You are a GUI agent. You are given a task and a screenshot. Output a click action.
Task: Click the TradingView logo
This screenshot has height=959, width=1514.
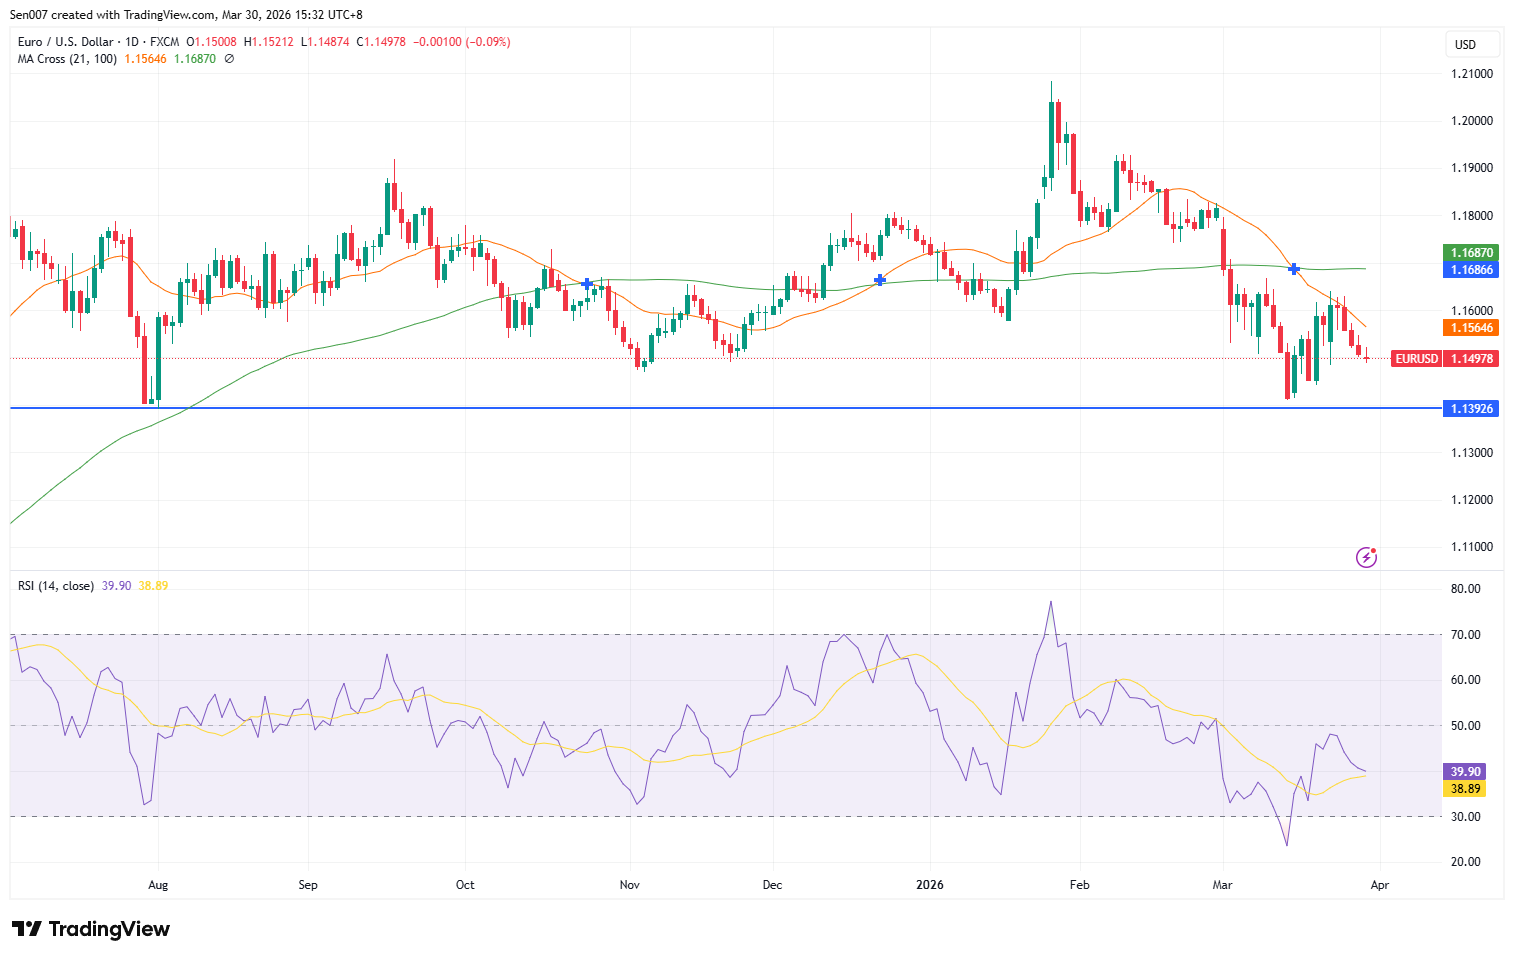tap(90, 929)
